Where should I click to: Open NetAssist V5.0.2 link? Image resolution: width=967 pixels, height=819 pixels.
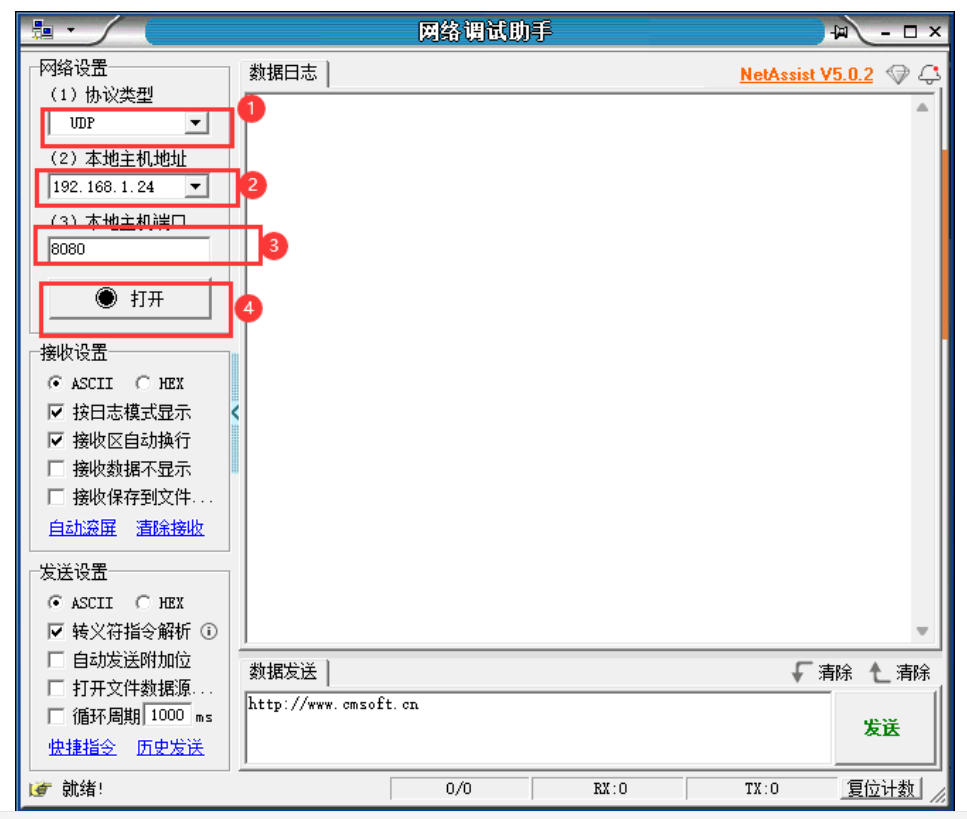pyautogui.click(x=806, y=75)
